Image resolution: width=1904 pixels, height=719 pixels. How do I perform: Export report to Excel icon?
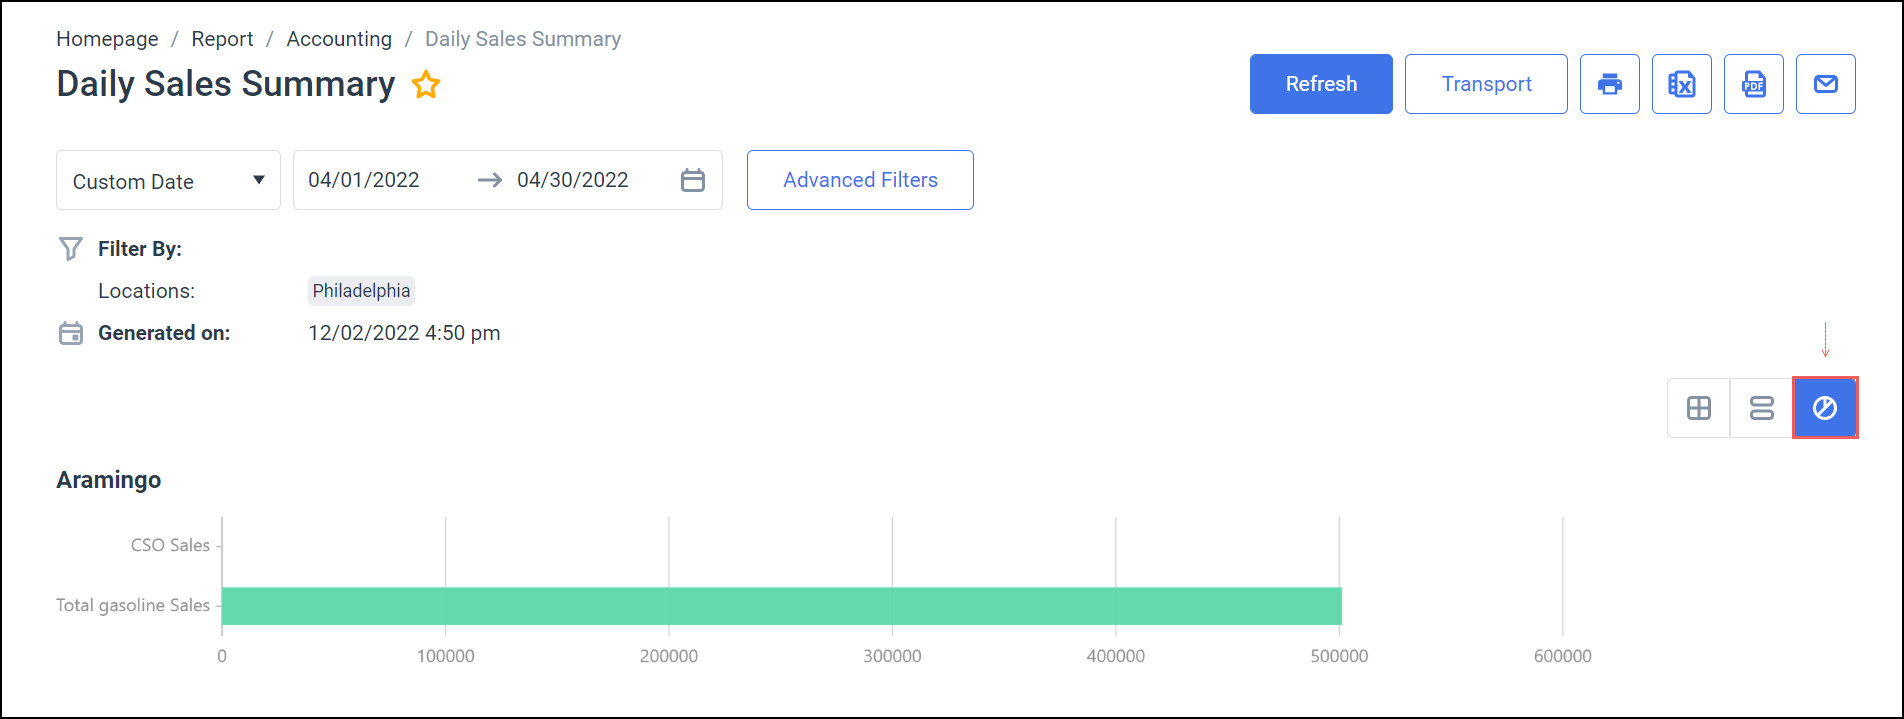click(x=1681, y=84)
